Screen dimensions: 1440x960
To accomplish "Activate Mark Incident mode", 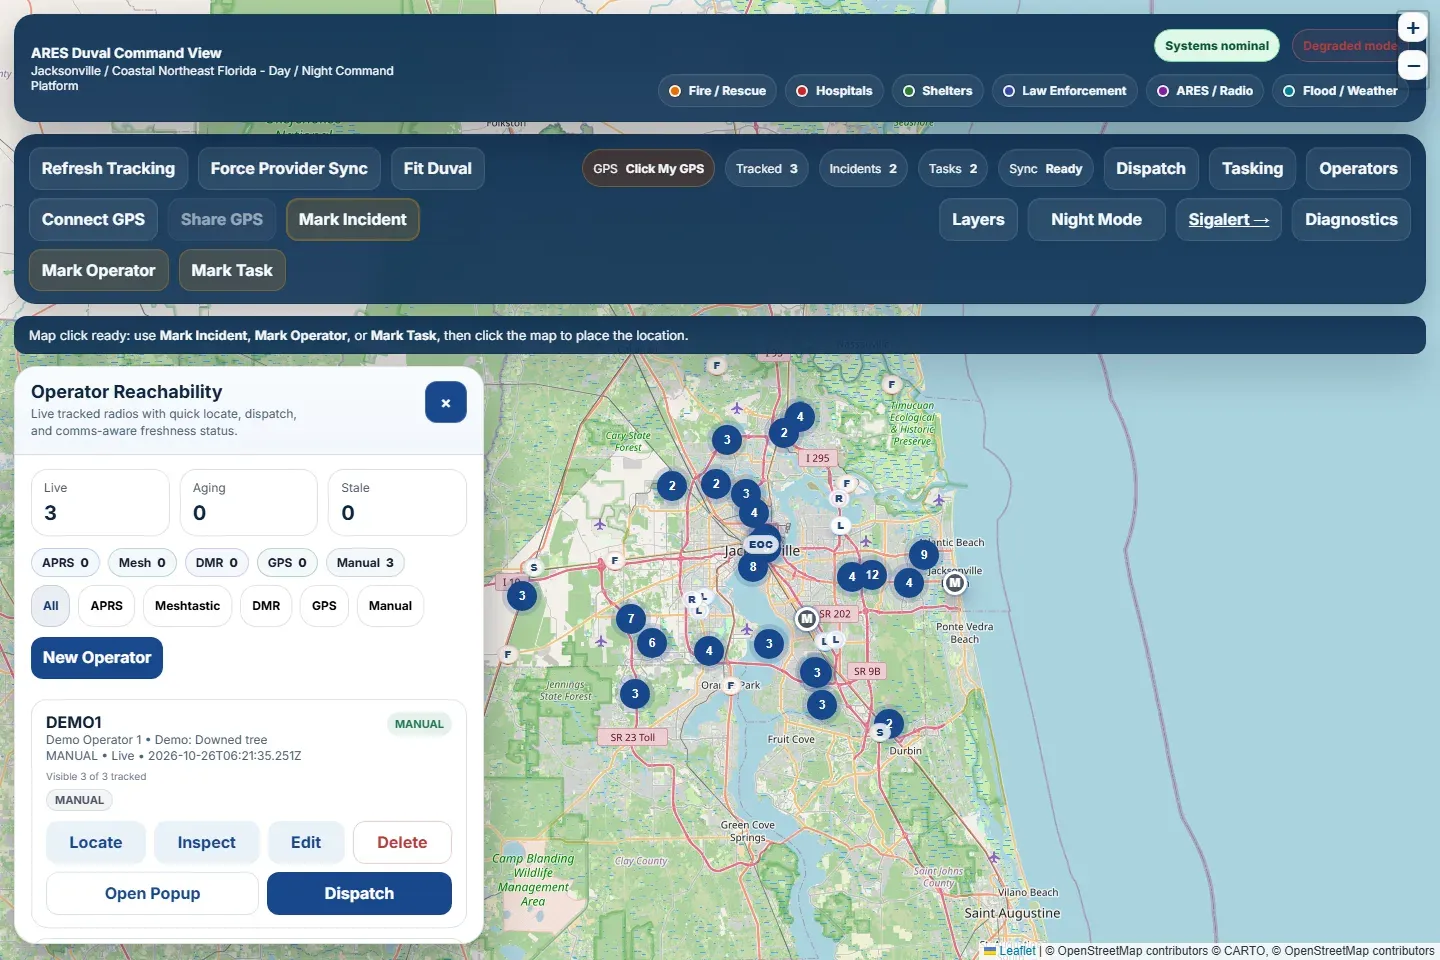I will pyautogui.click(x=352, y=220).
